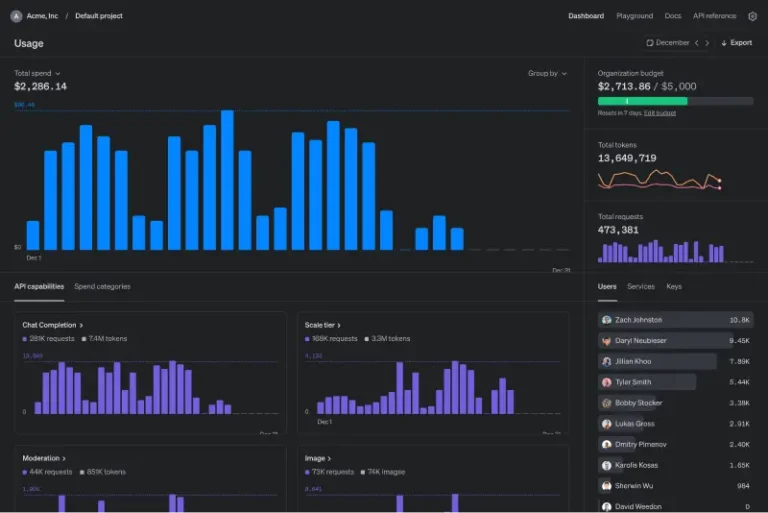Expand Chat Completion details chevron
Viewport: 768px width, 513px height.
point(81,325)
